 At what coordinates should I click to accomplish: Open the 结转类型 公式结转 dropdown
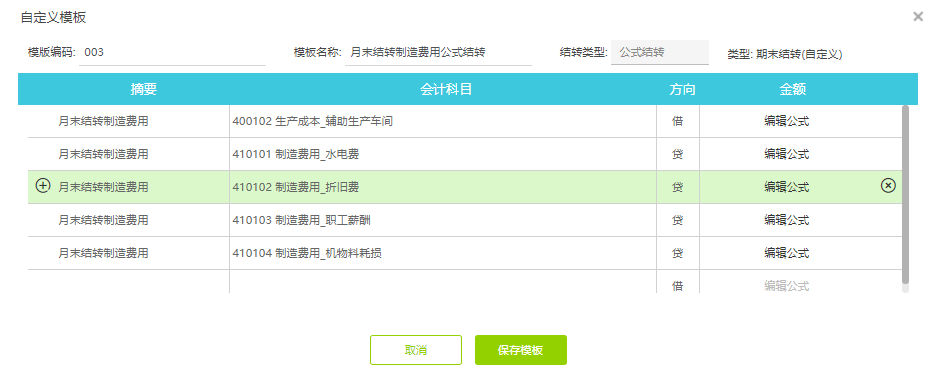coord(660,52)
